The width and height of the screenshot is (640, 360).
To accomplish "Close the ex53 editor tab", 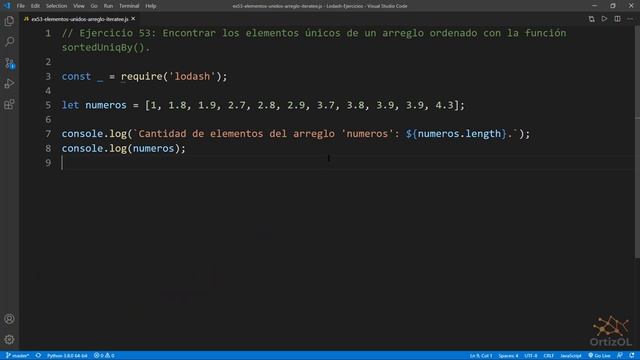I will (x=133, y=19).
